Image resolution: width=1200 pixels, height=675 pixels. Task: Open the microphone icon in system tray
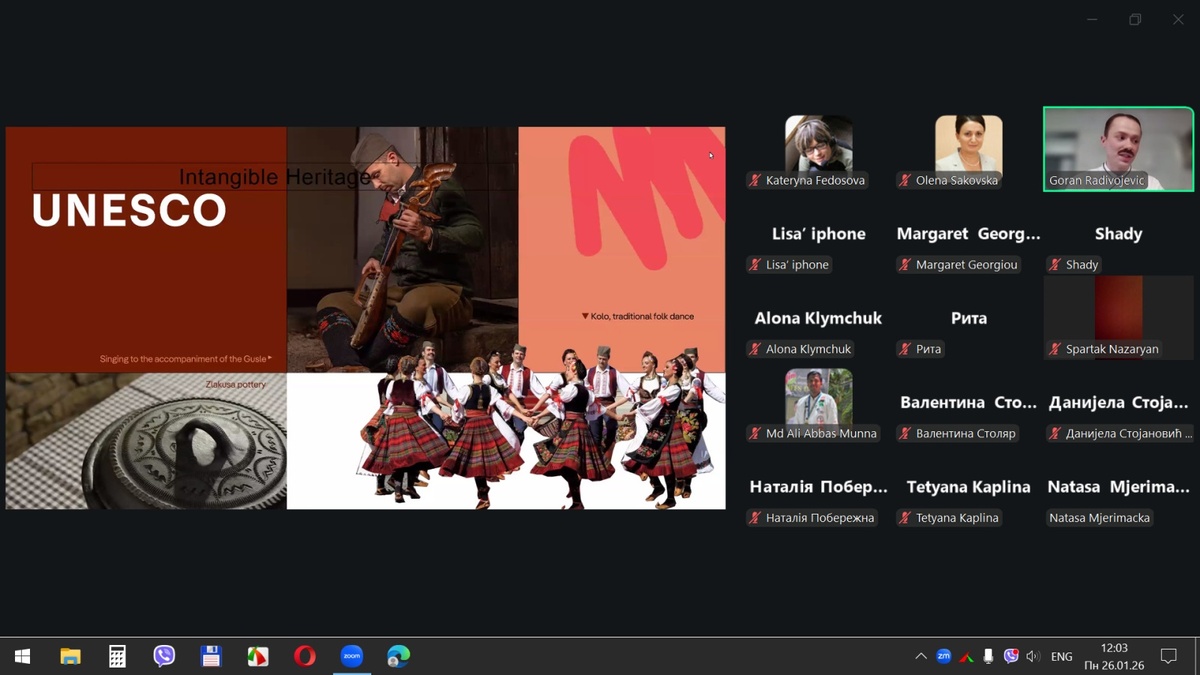(988, 656)
